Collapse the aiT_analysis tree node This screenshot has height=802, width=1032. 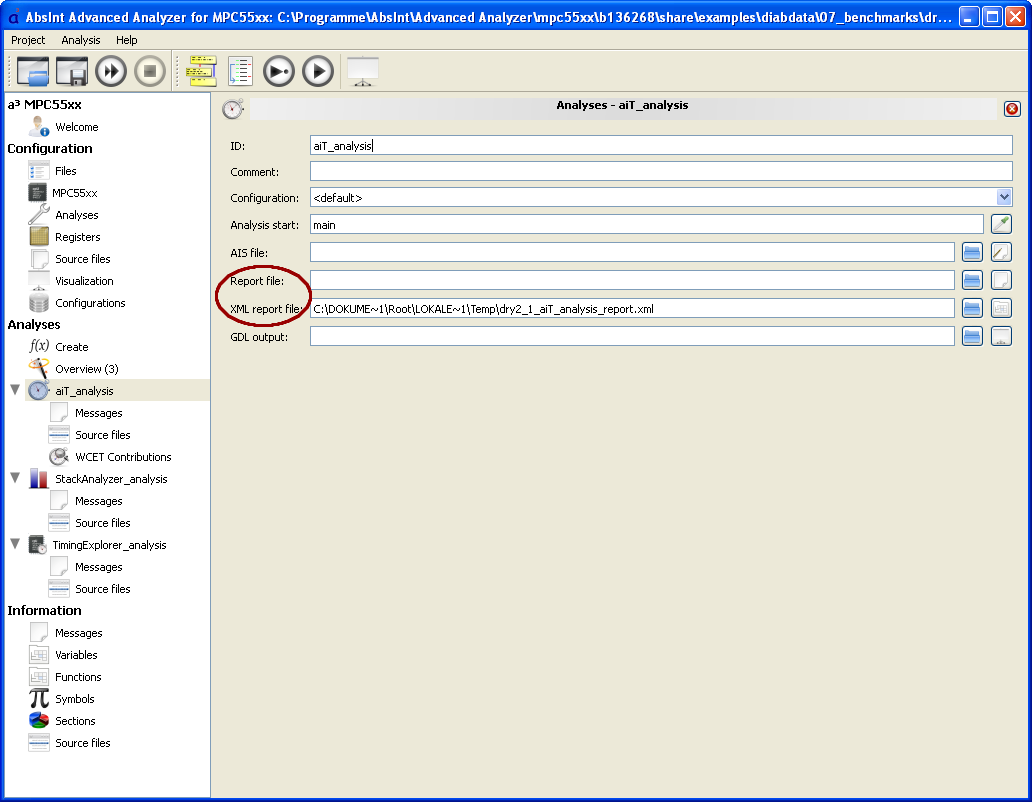tap(15, 389)
